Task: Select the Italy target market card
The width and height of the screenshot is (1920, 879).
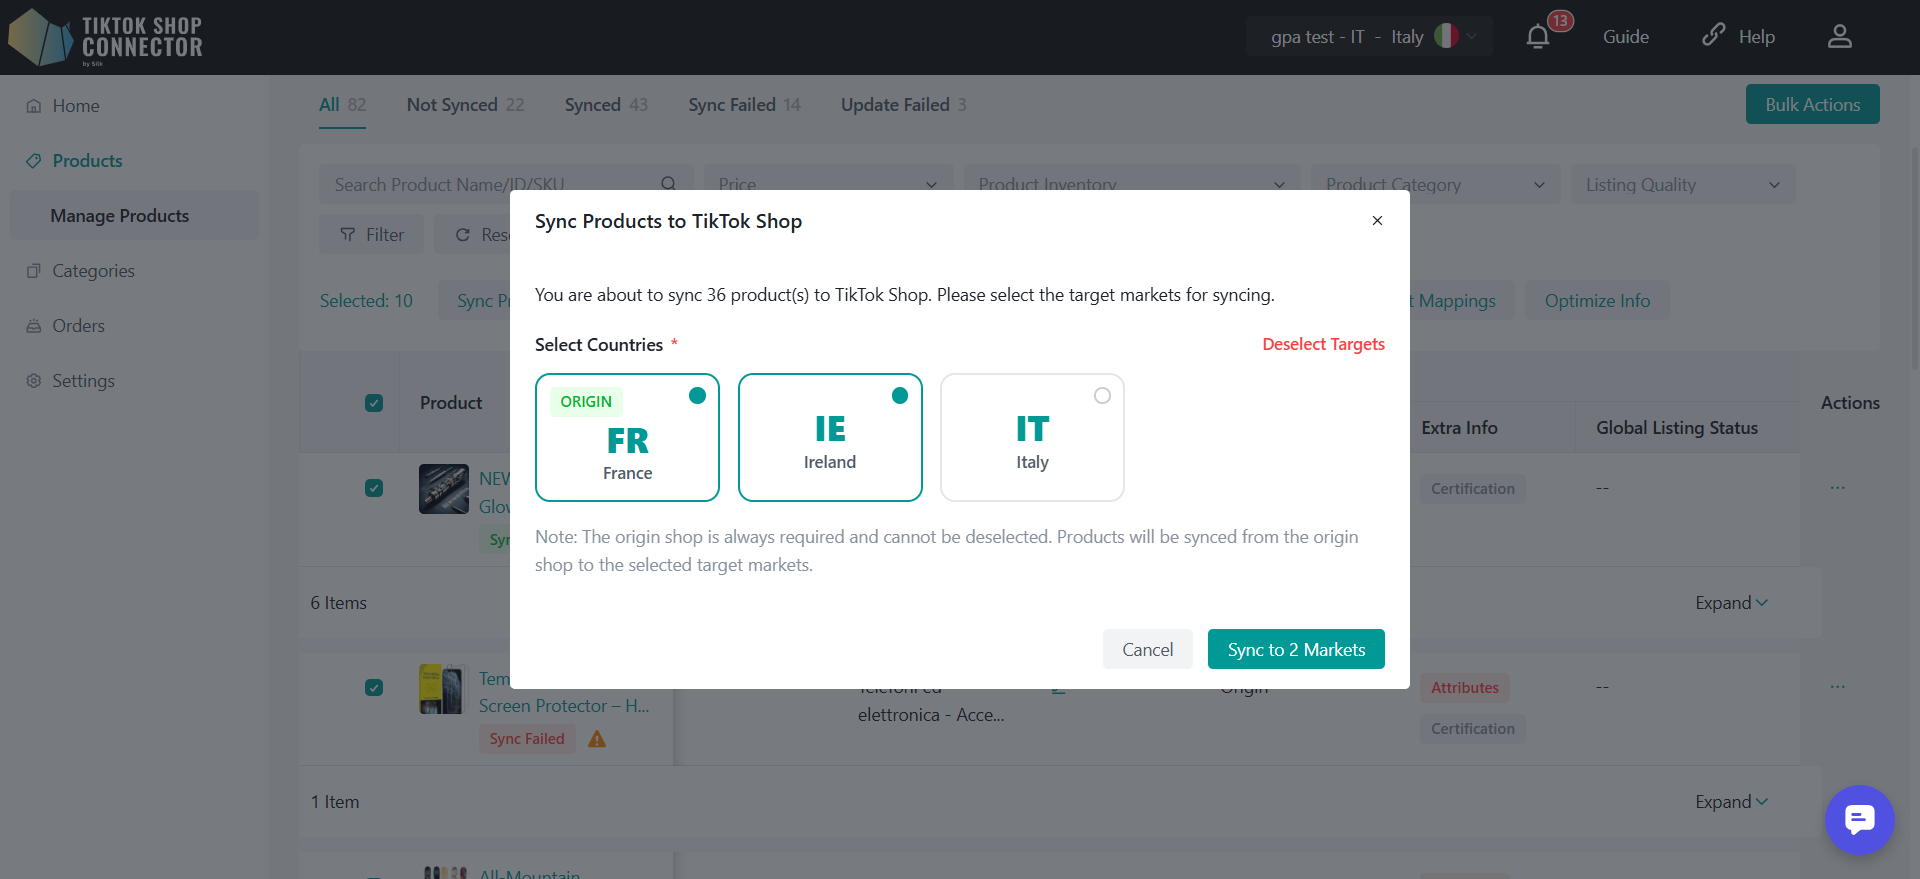Action: [1032, 437]
